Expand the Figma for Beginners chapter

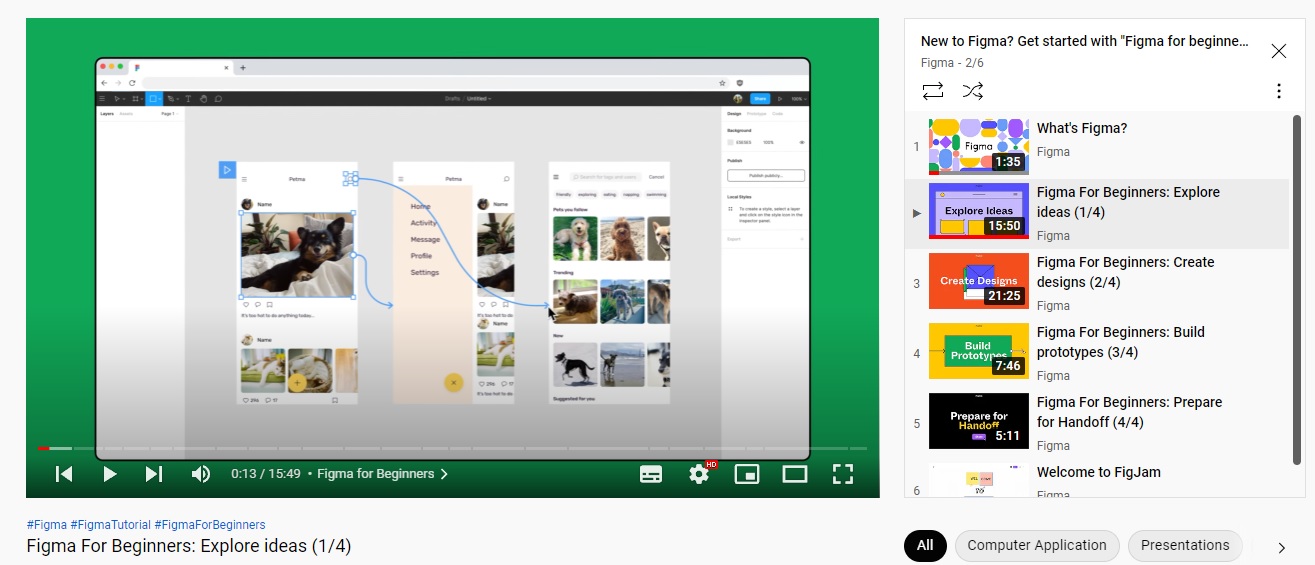382,474
